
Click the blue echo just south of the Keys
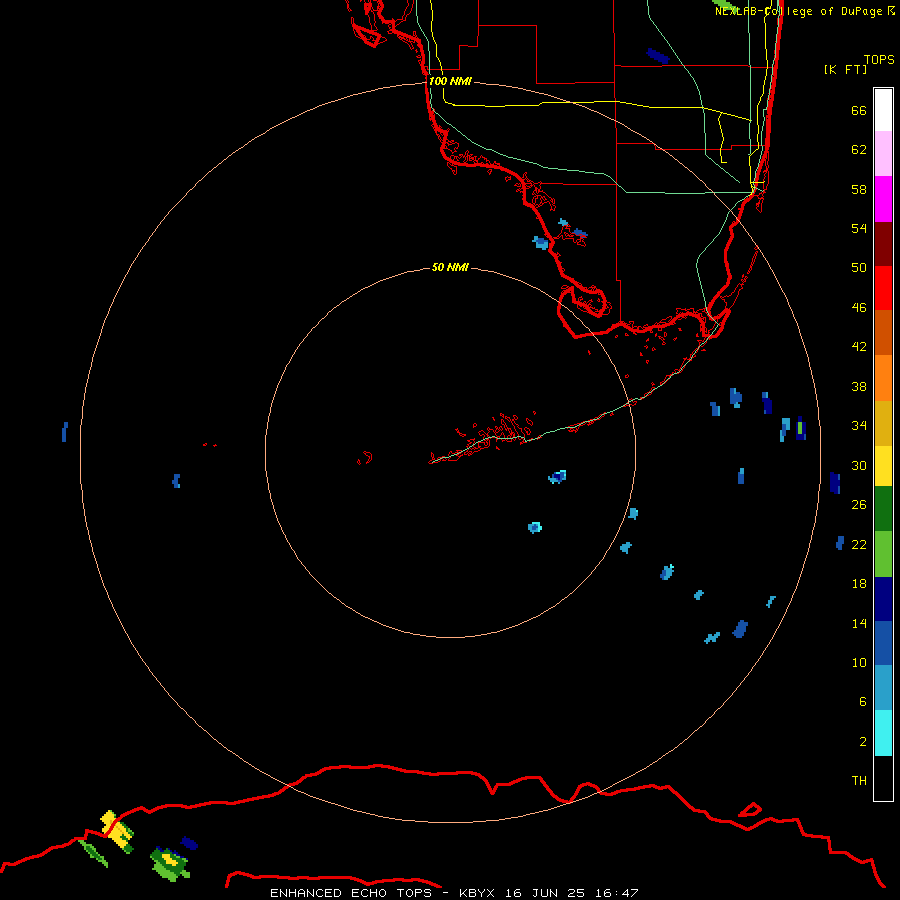tap(557, 476)
